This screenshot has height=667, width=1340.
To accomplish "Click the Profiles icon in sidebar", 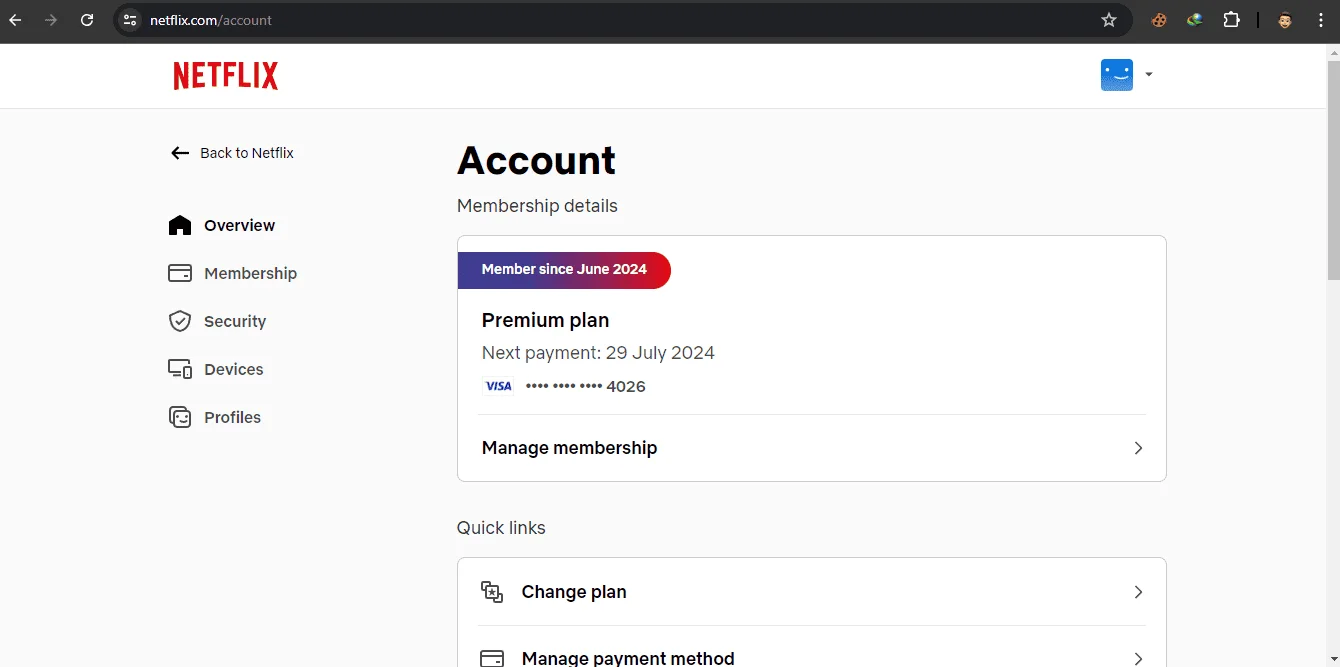I will coord(180,417).
